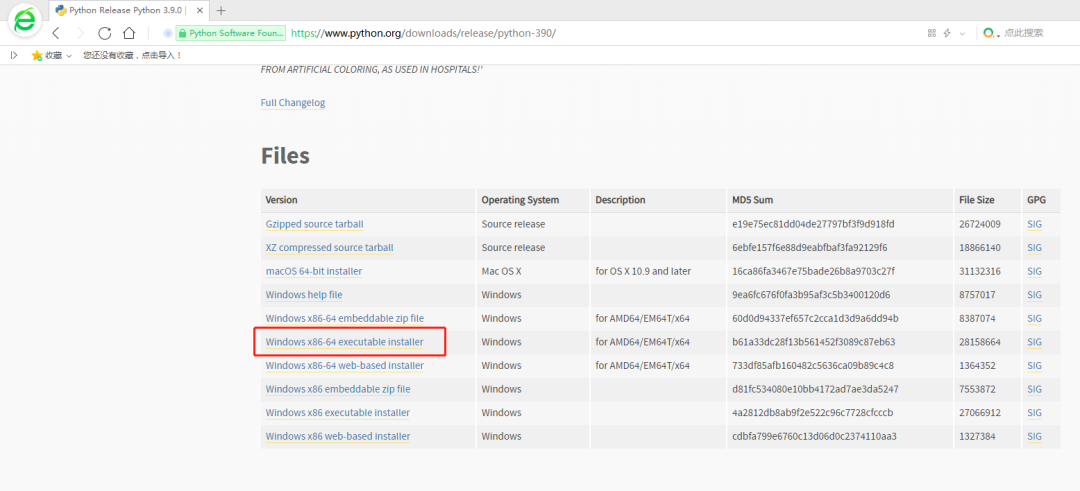Viewport: 1080px width, 491px height.
Task: Click the Operating System column header
Action: (520, 200)
